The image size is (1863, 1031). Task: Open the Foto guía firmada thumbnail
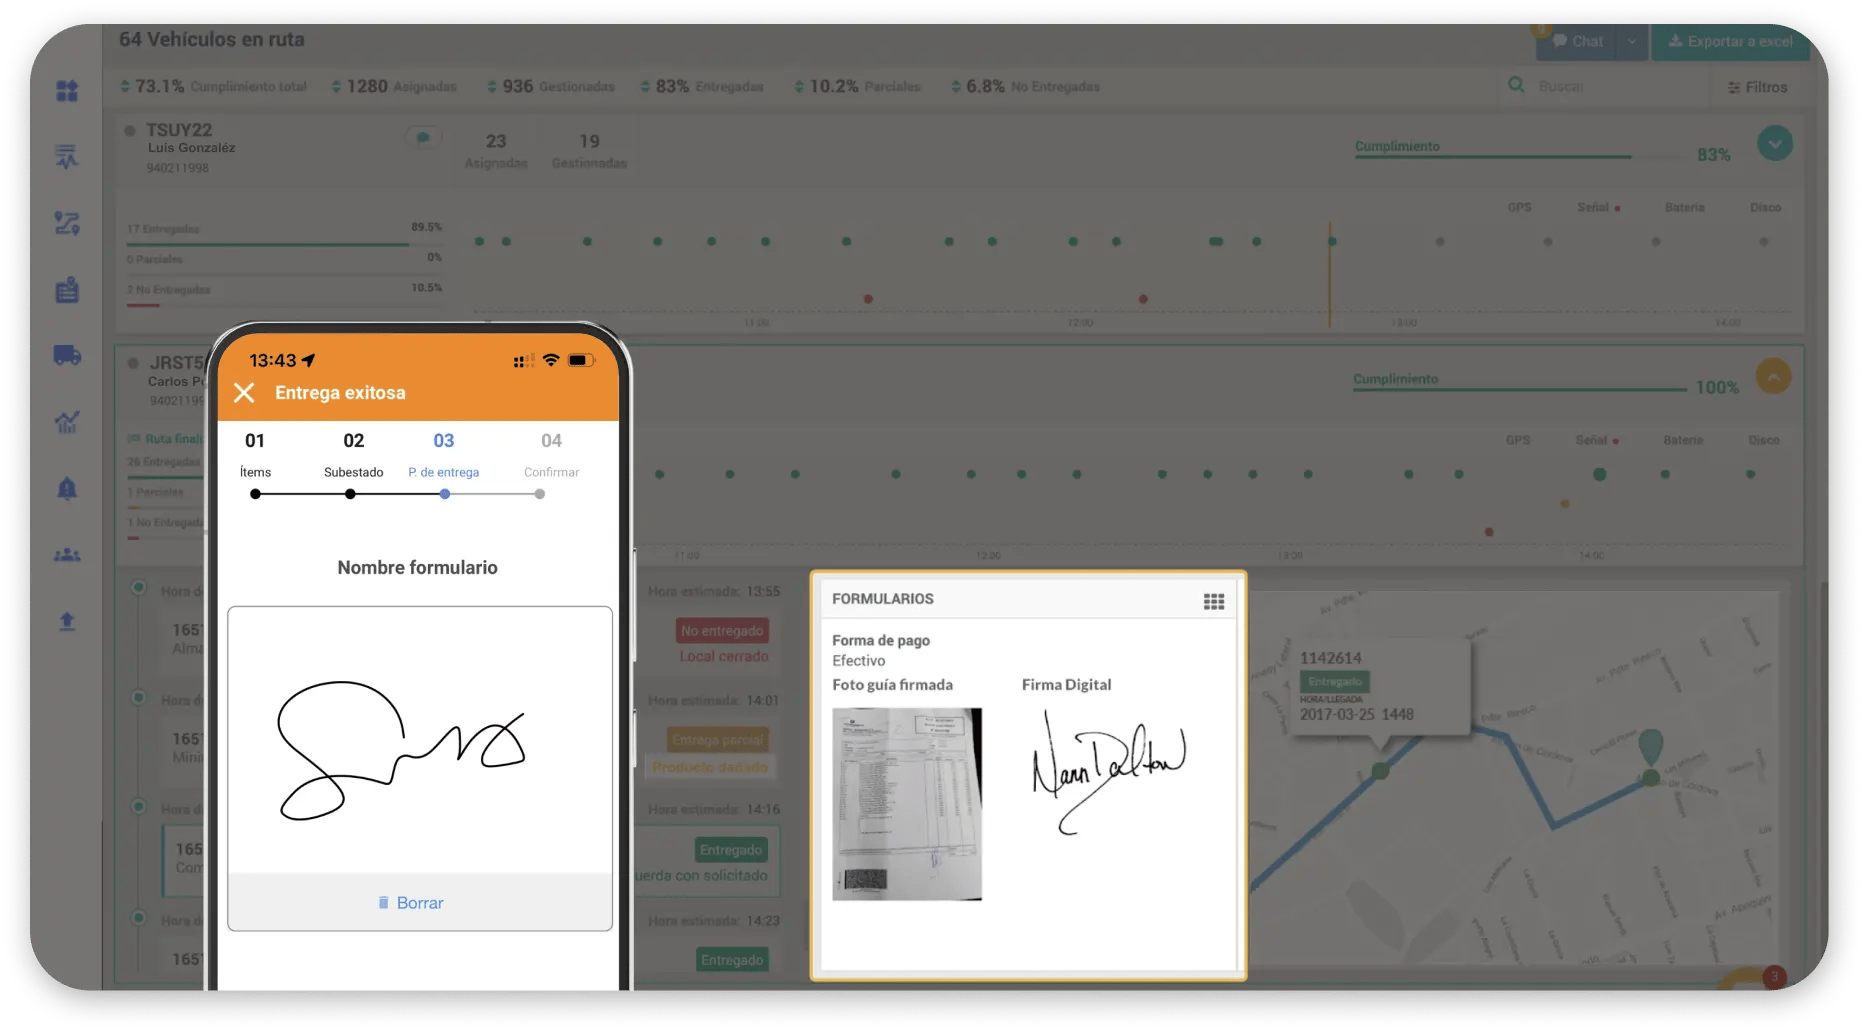coord(907,804)
